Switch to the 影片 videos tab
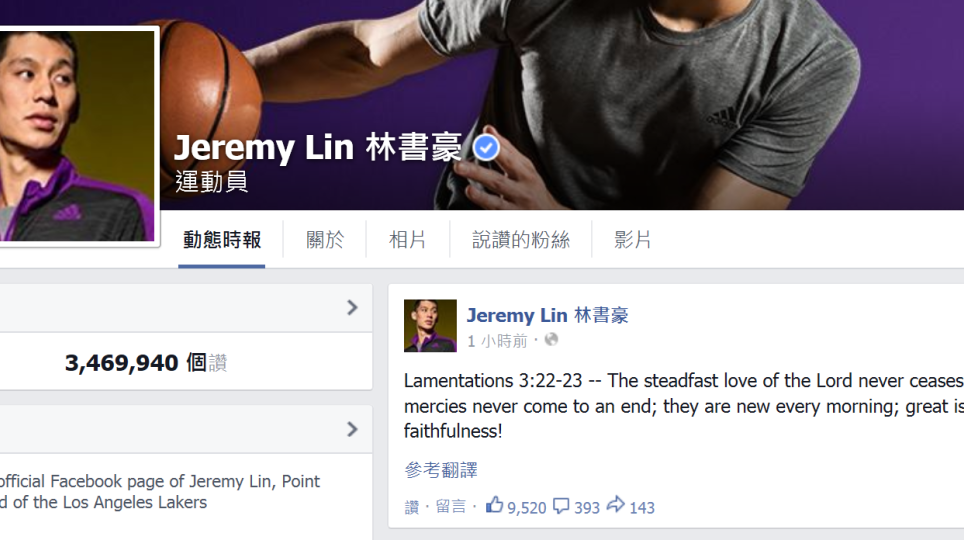The height and width of the screenshot is (540, 964). (x=632, y=240)
